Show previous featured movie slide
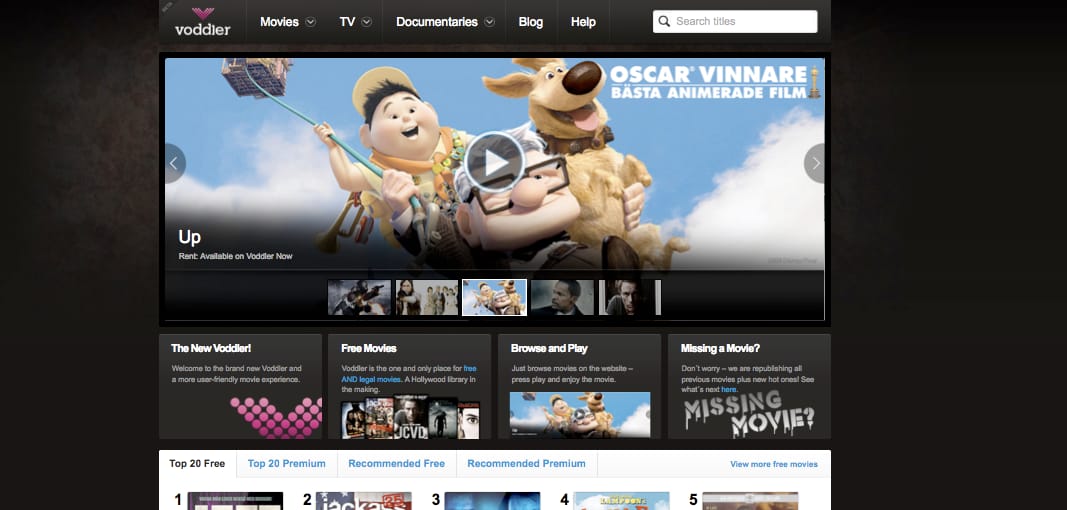The height and width of the screenshot is (510, 1067). [174, 163]
